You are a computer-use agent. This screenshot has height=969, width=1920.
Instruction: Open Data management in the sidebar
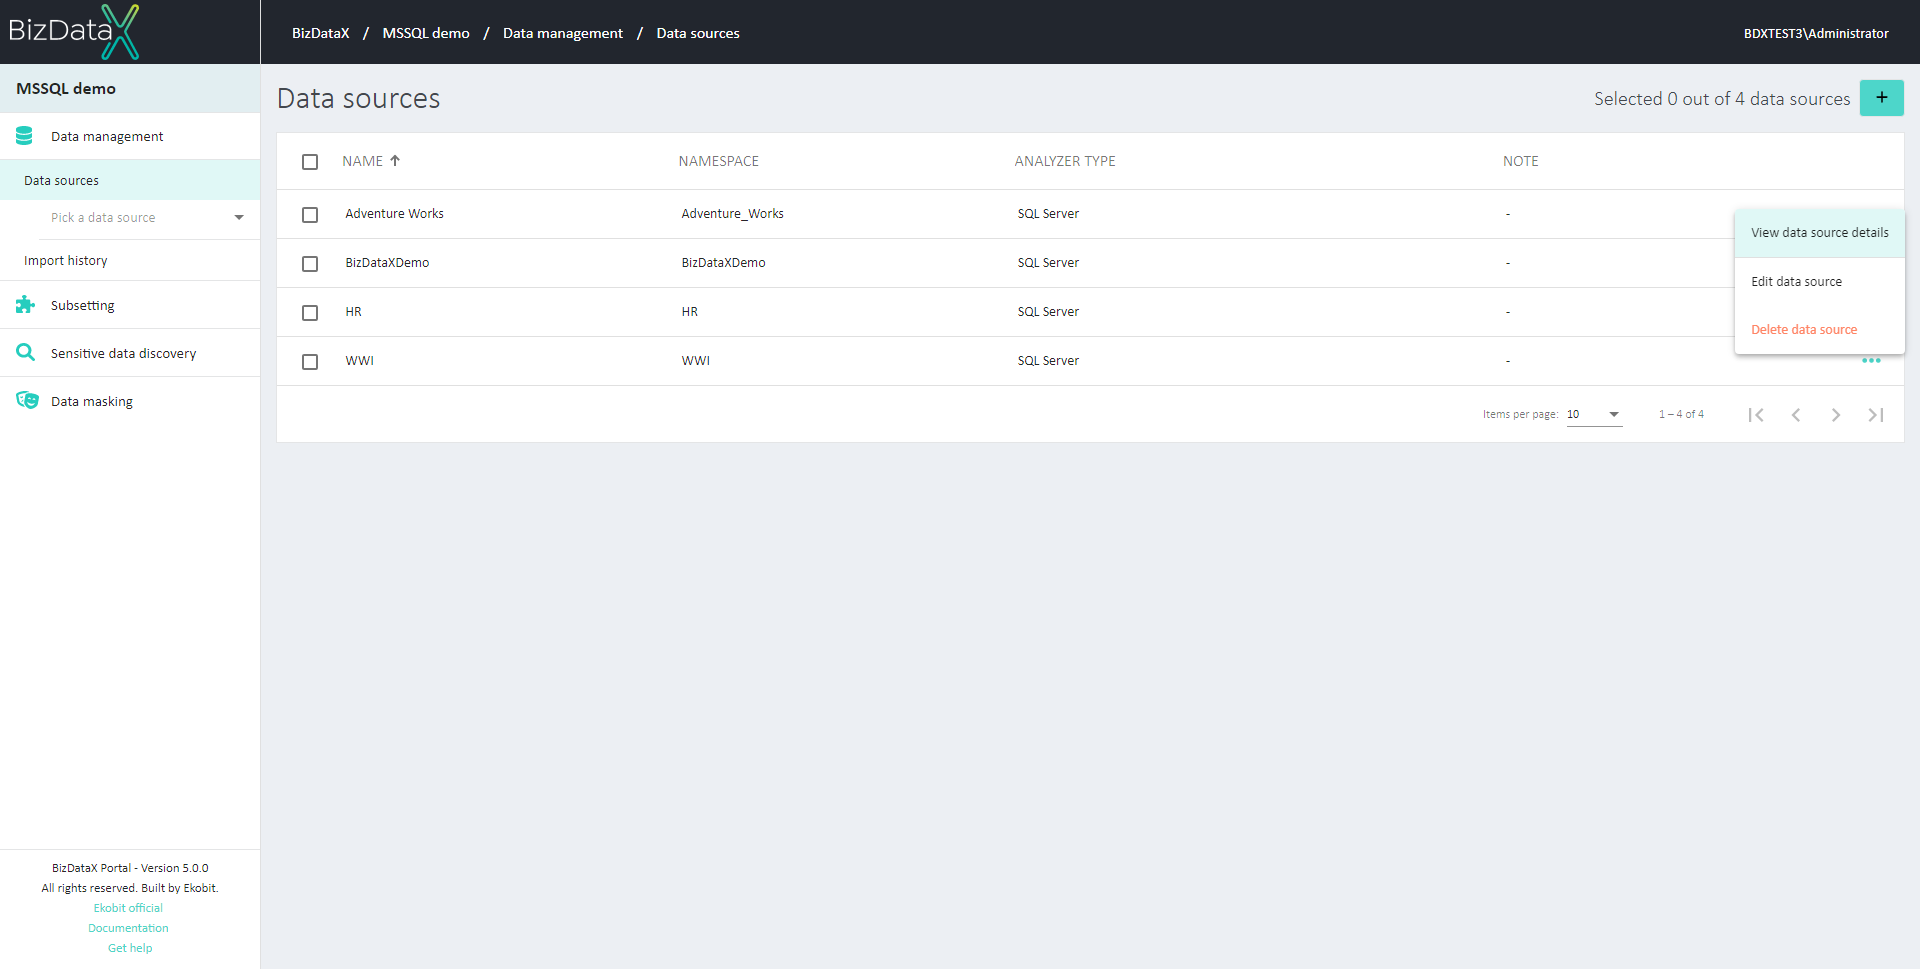coord(130,136)
